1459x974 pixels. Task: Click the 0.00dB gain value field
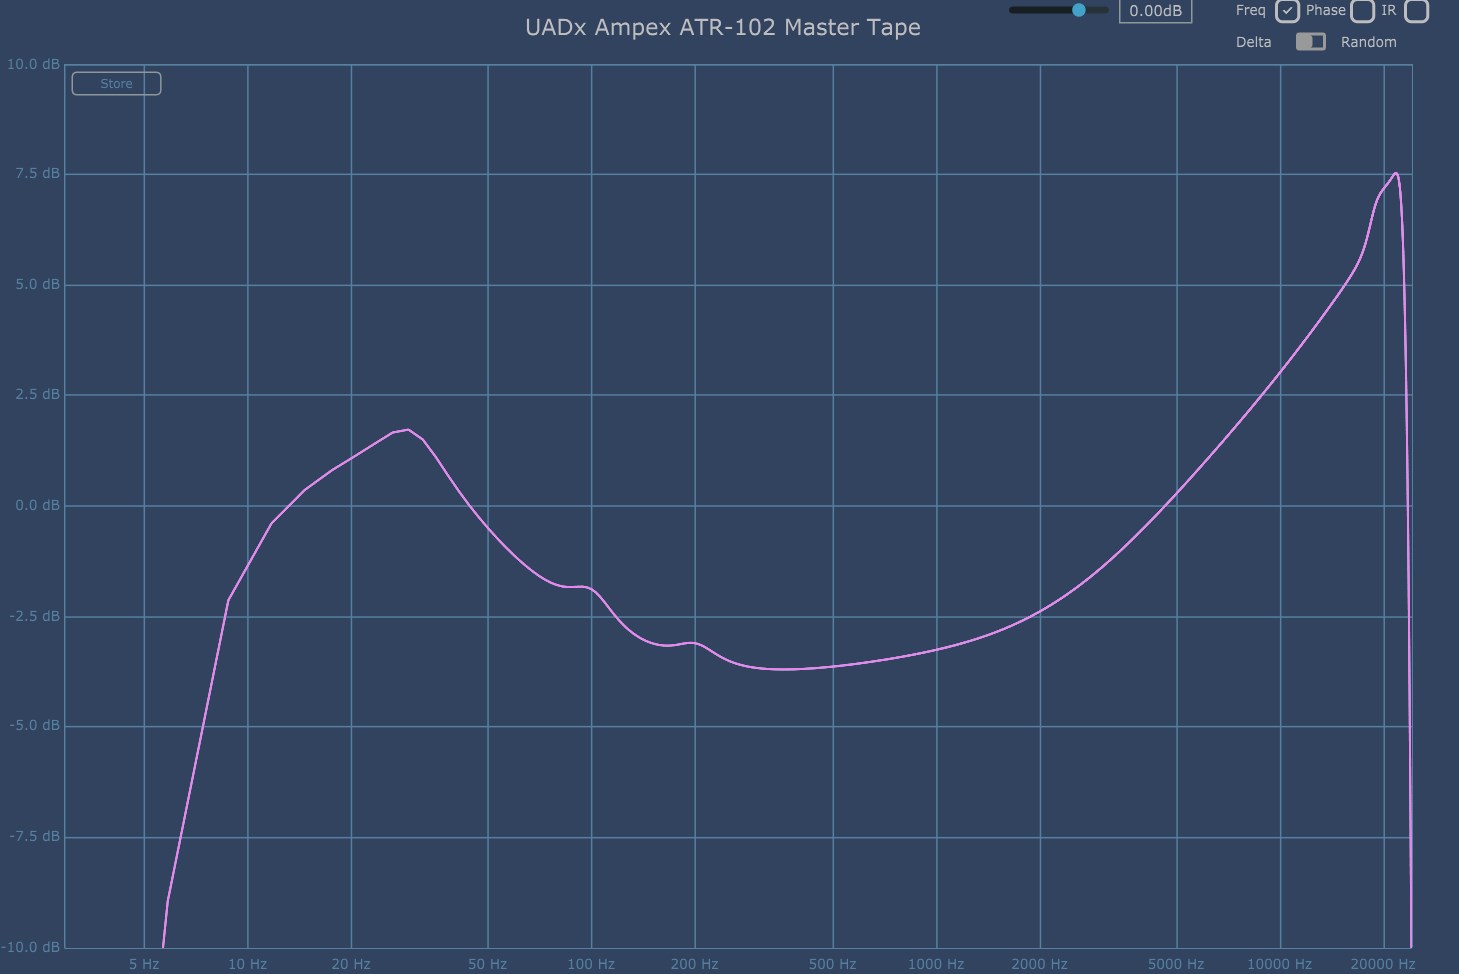pos(1155,11)
